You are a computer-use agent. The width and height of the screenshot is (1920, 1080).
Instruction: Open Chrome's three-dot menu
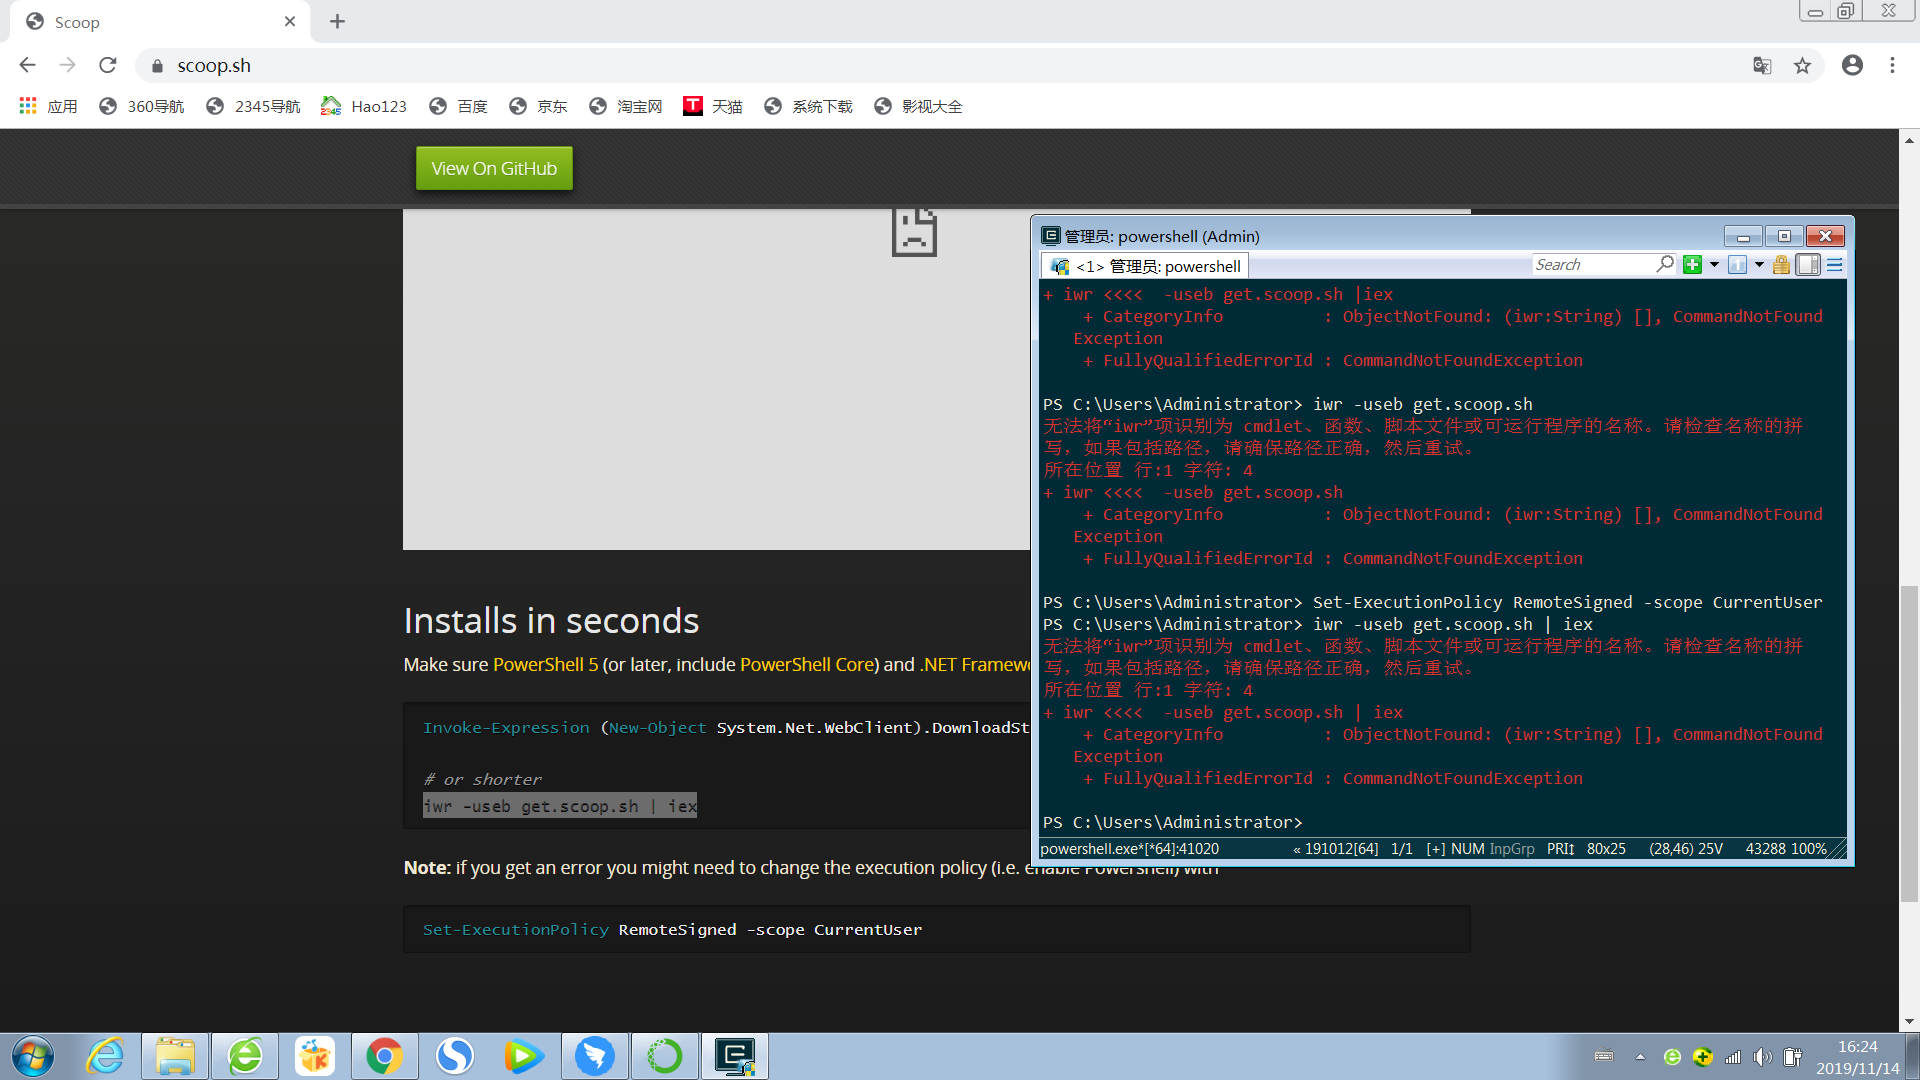tap(1892, 65)
